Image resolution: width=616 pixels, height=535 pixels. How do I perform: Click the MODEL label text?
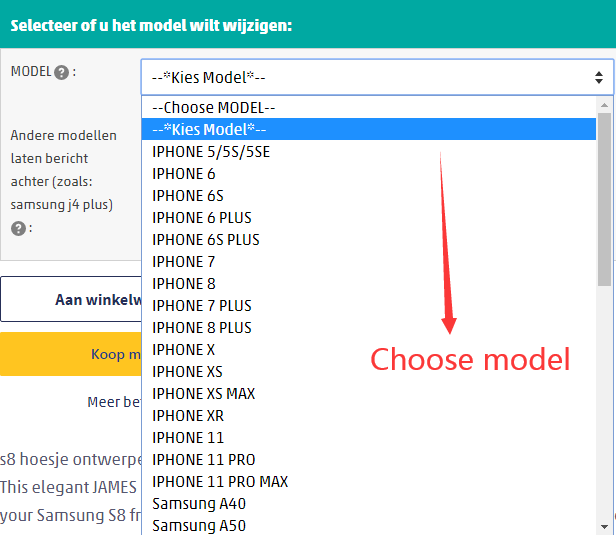(31, 71)
